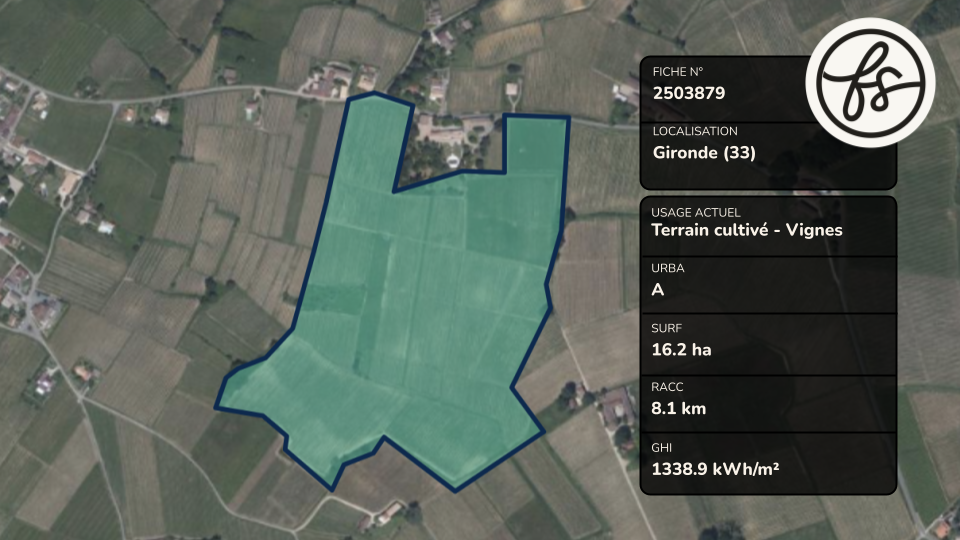960x540 pixels.
Task: Click the SURF label
Action: (667, 328)
